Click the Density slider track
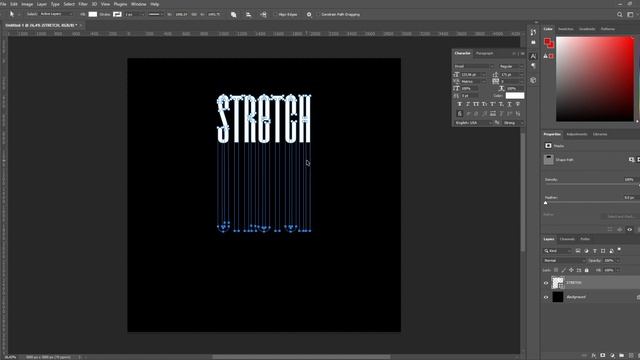This screenshot has width=640, height=360. click(x=591, y=184)
